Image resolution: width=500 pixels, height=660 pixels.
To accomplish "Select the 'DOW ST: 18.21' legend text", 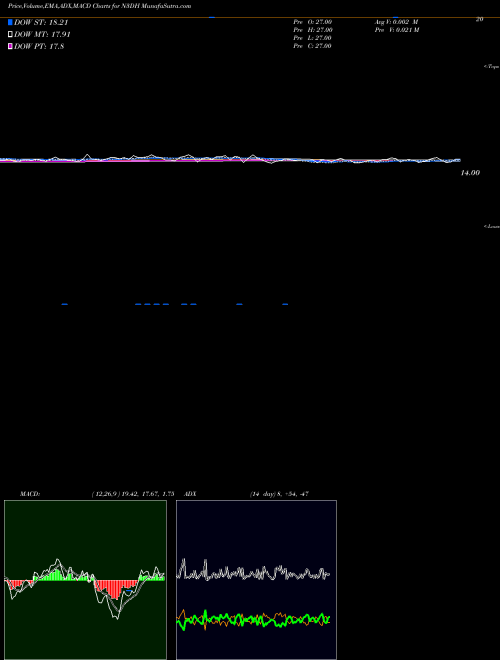I will pyautogui.click(x=41, y=22).
